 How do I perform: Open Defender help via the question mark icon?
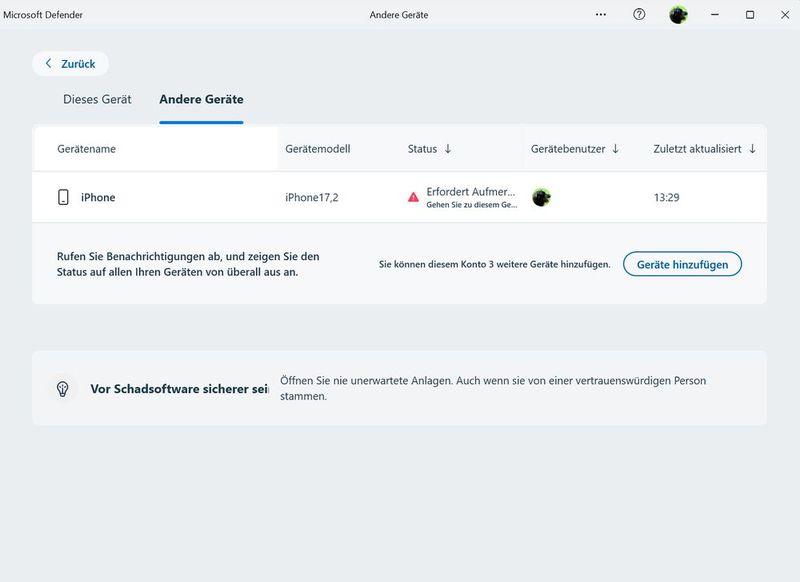pyautogui.click(x=637, y=13)
